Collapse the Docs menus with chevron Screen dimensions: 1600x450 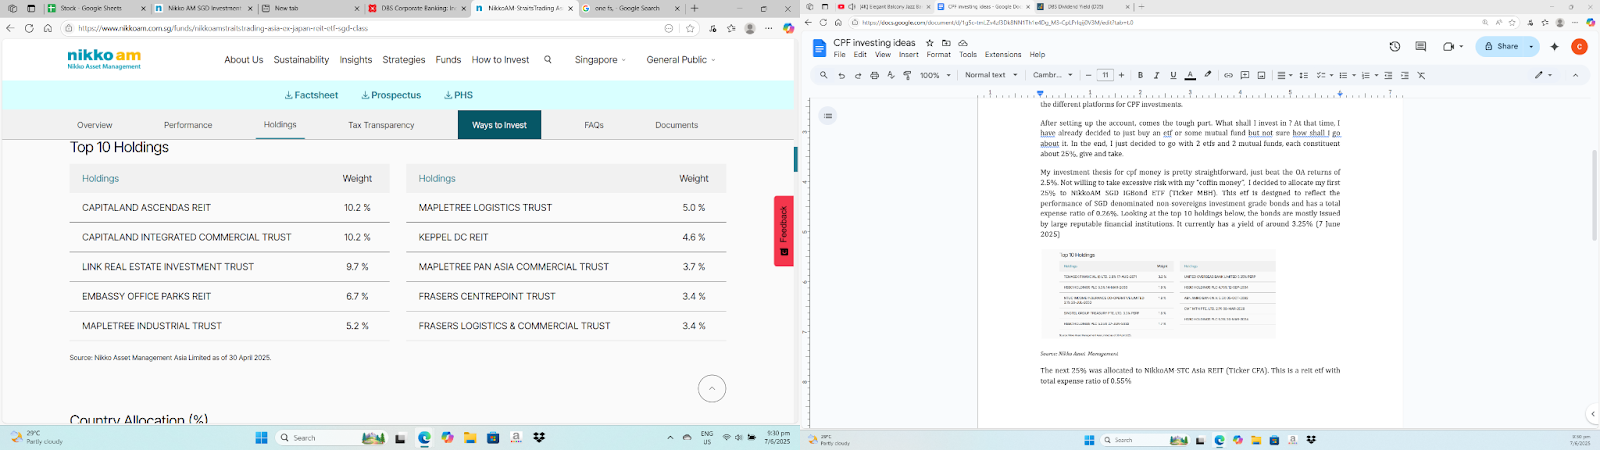pyautogui.click(x=1575, y=75)
